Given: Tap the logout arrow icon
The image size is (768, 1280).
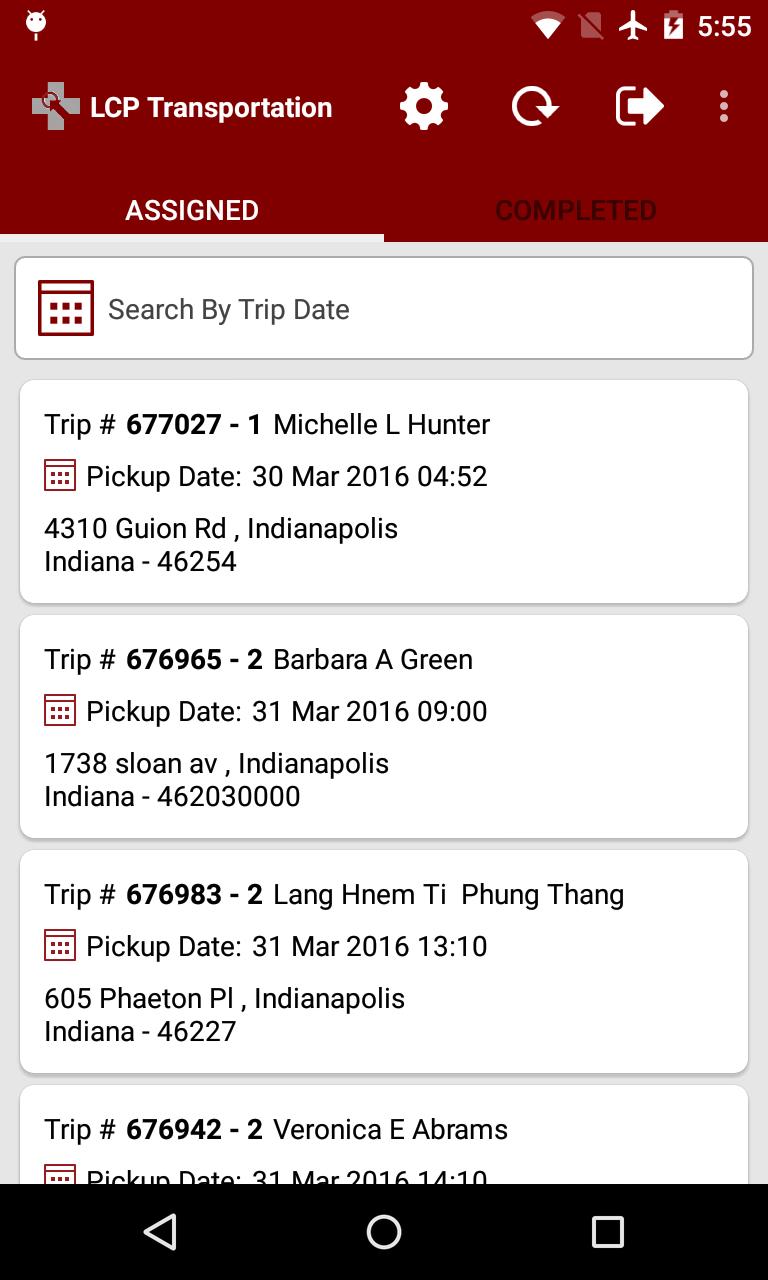Looking at the screenshot, I should 639,107.
